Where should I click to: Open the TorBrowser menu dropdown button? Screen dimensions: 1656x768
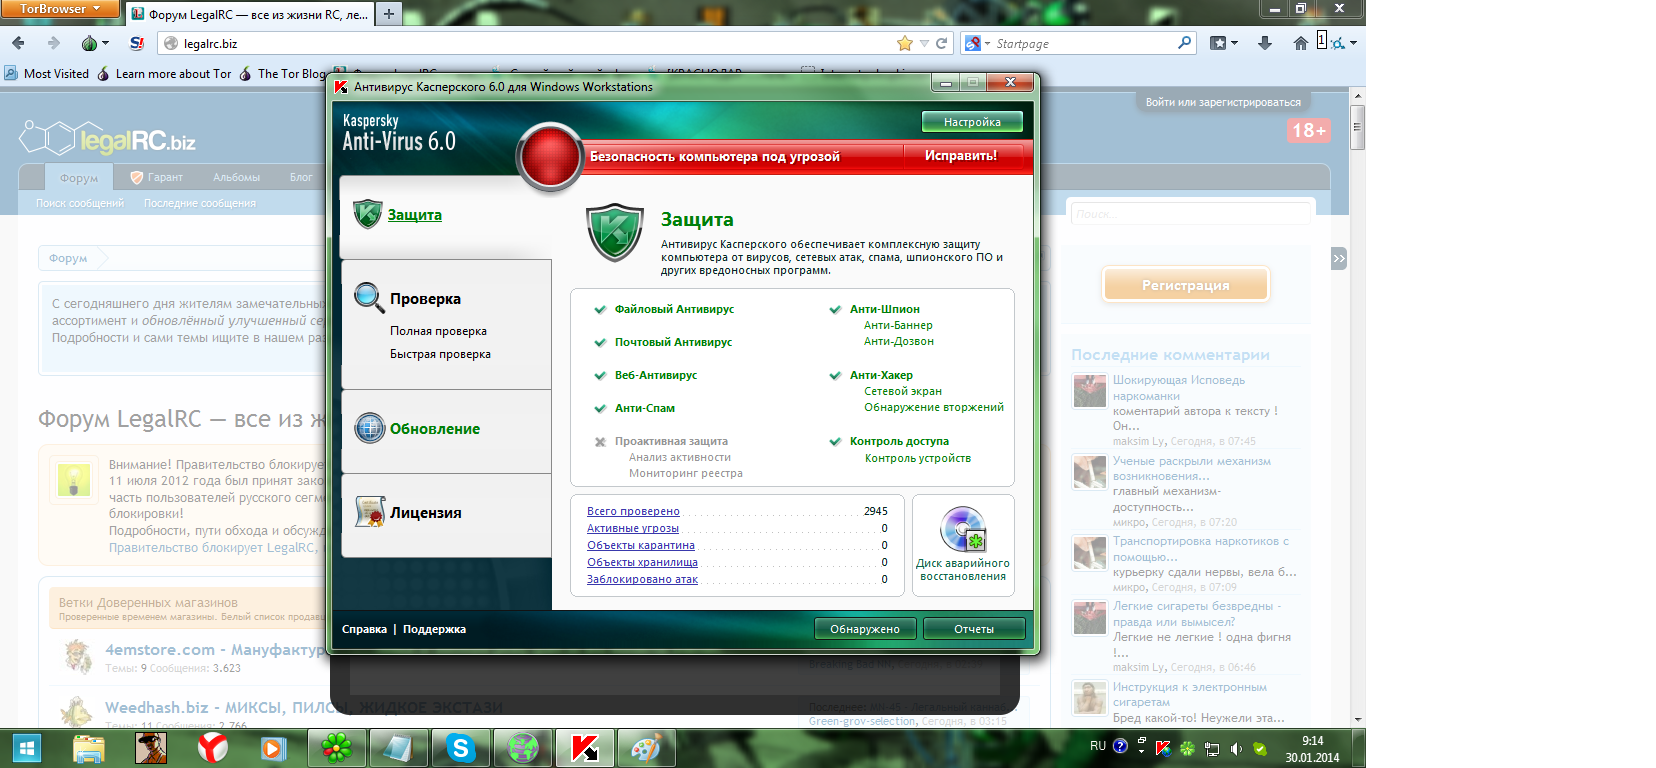pos(60,9)
